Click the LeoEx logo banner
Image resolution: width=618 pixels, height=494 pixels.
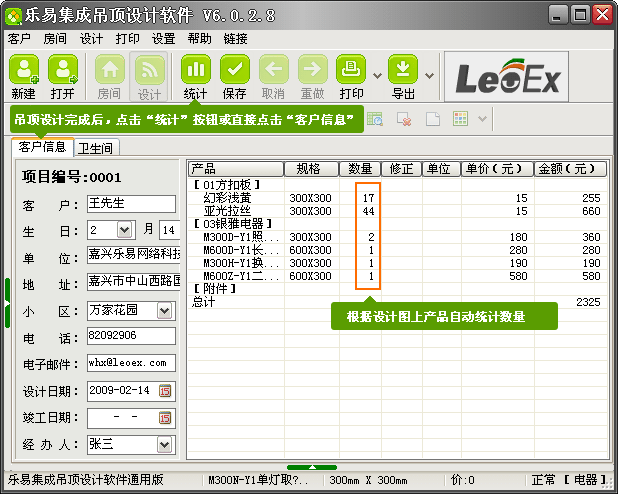[x=510, y=77]
